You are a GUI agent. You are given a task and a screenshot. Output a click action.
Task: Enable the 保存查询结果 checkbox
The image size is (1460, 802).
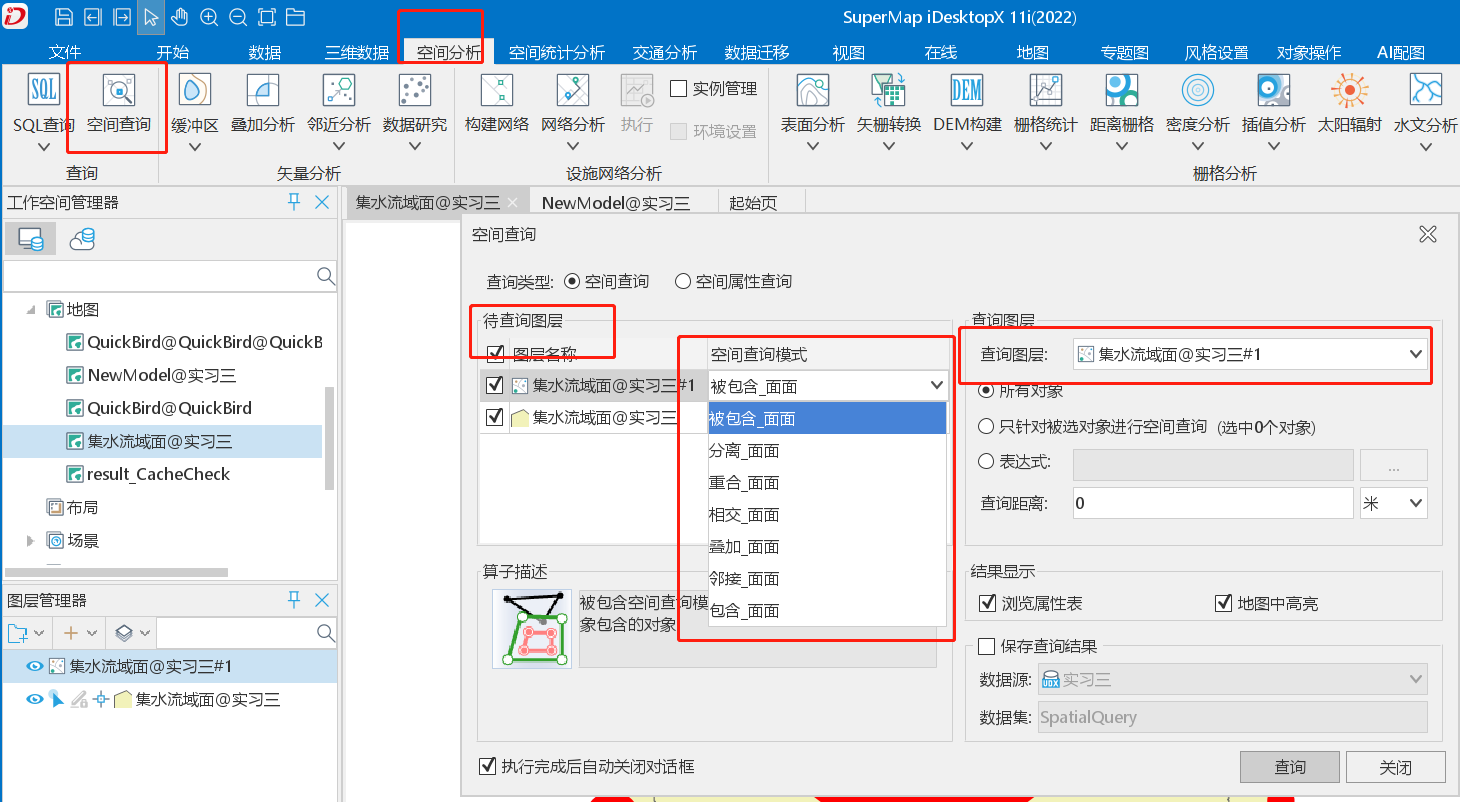987,646
